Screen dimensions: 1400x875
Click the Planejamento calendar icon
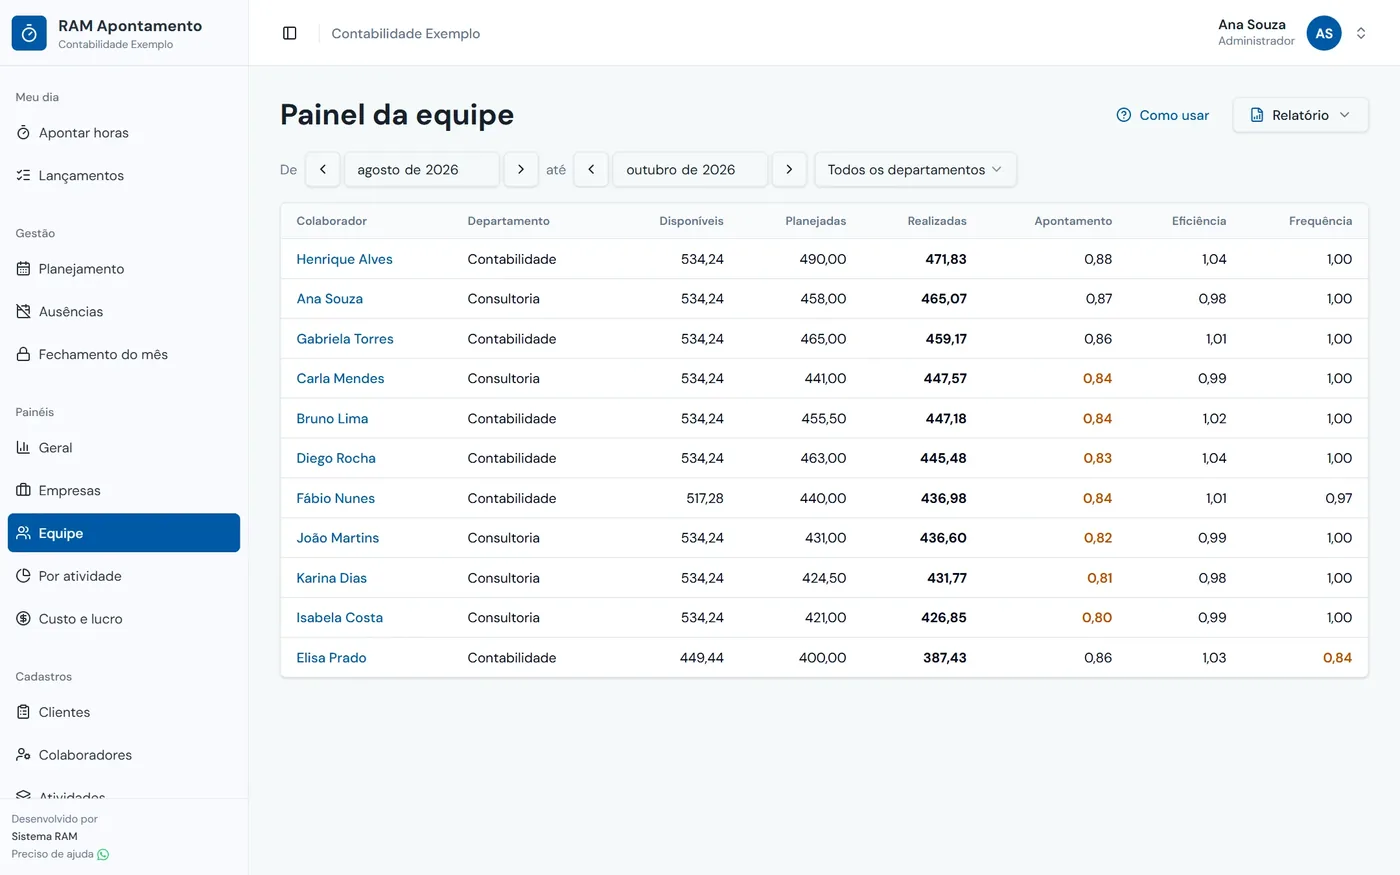pyautogui.click(x=23, y=269)
